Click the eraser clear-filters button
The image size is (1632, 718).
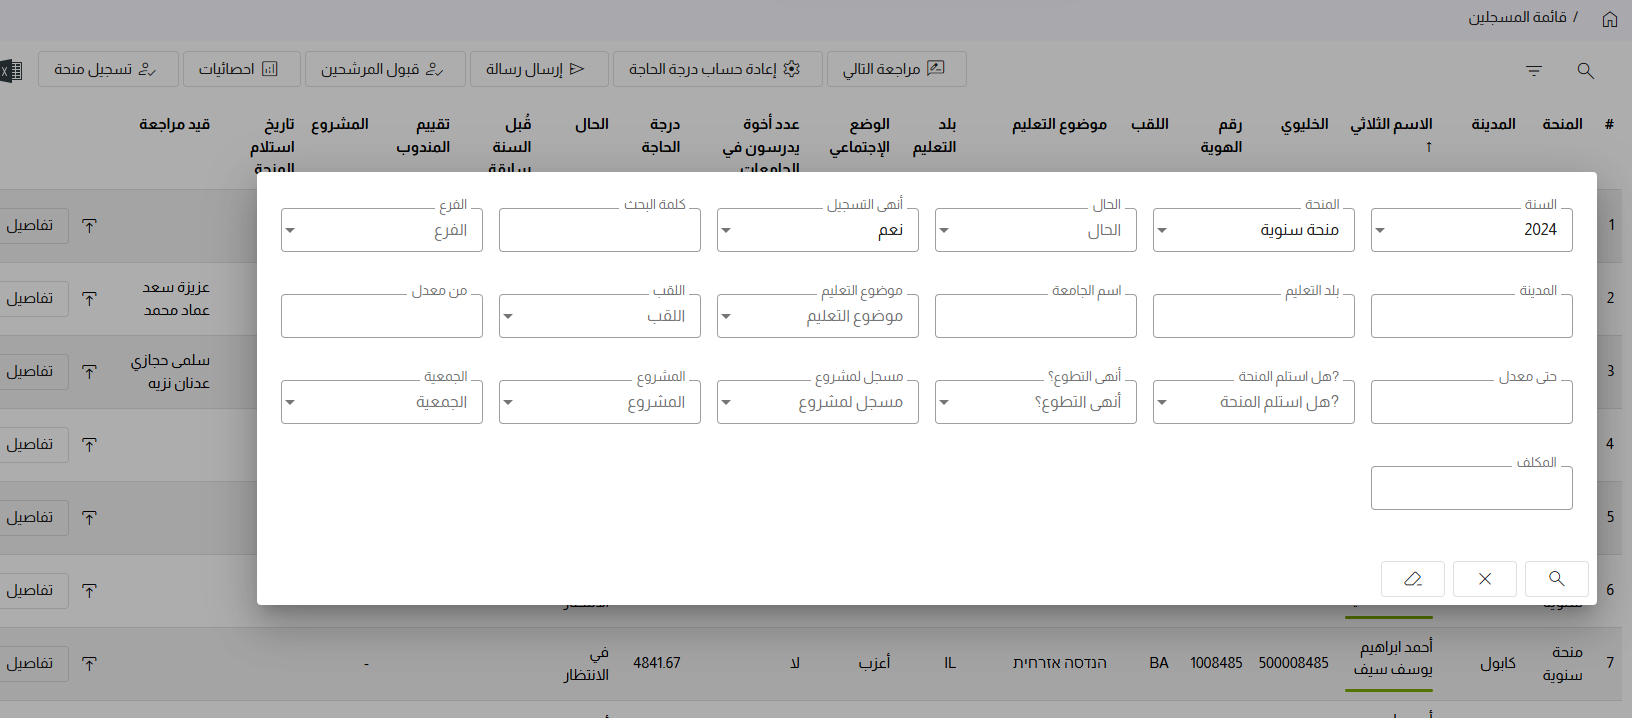(1412, 579)
